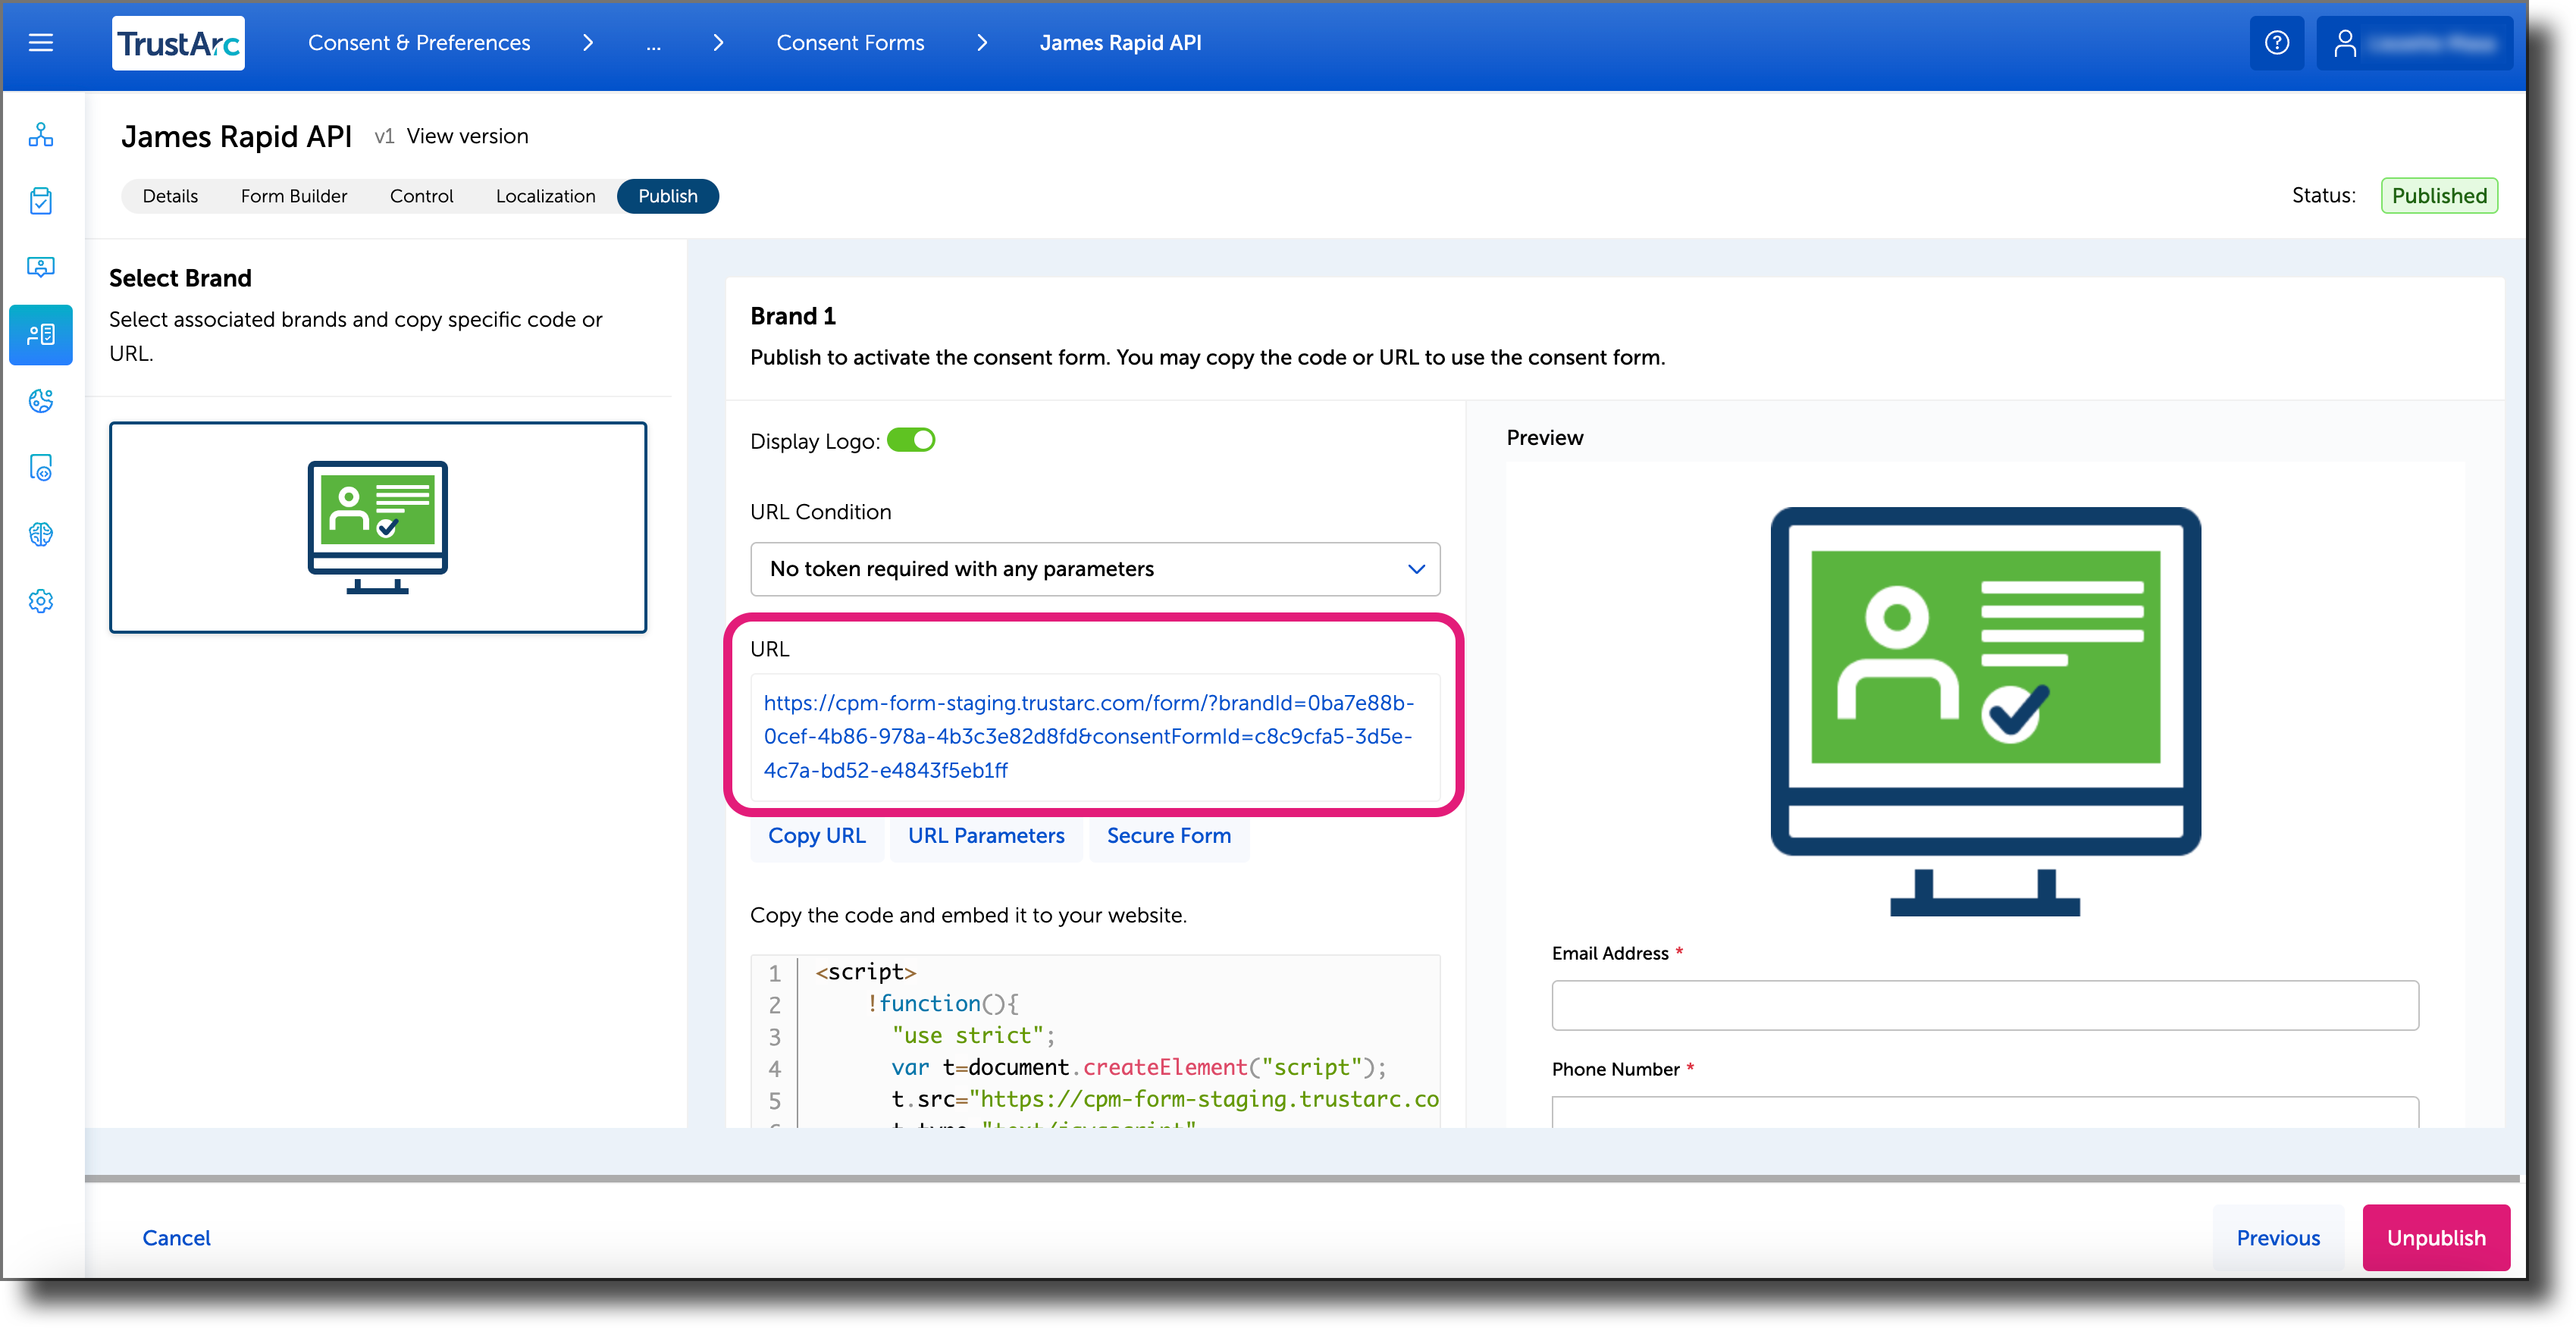Click the Copy URL button

click(817, 836)
